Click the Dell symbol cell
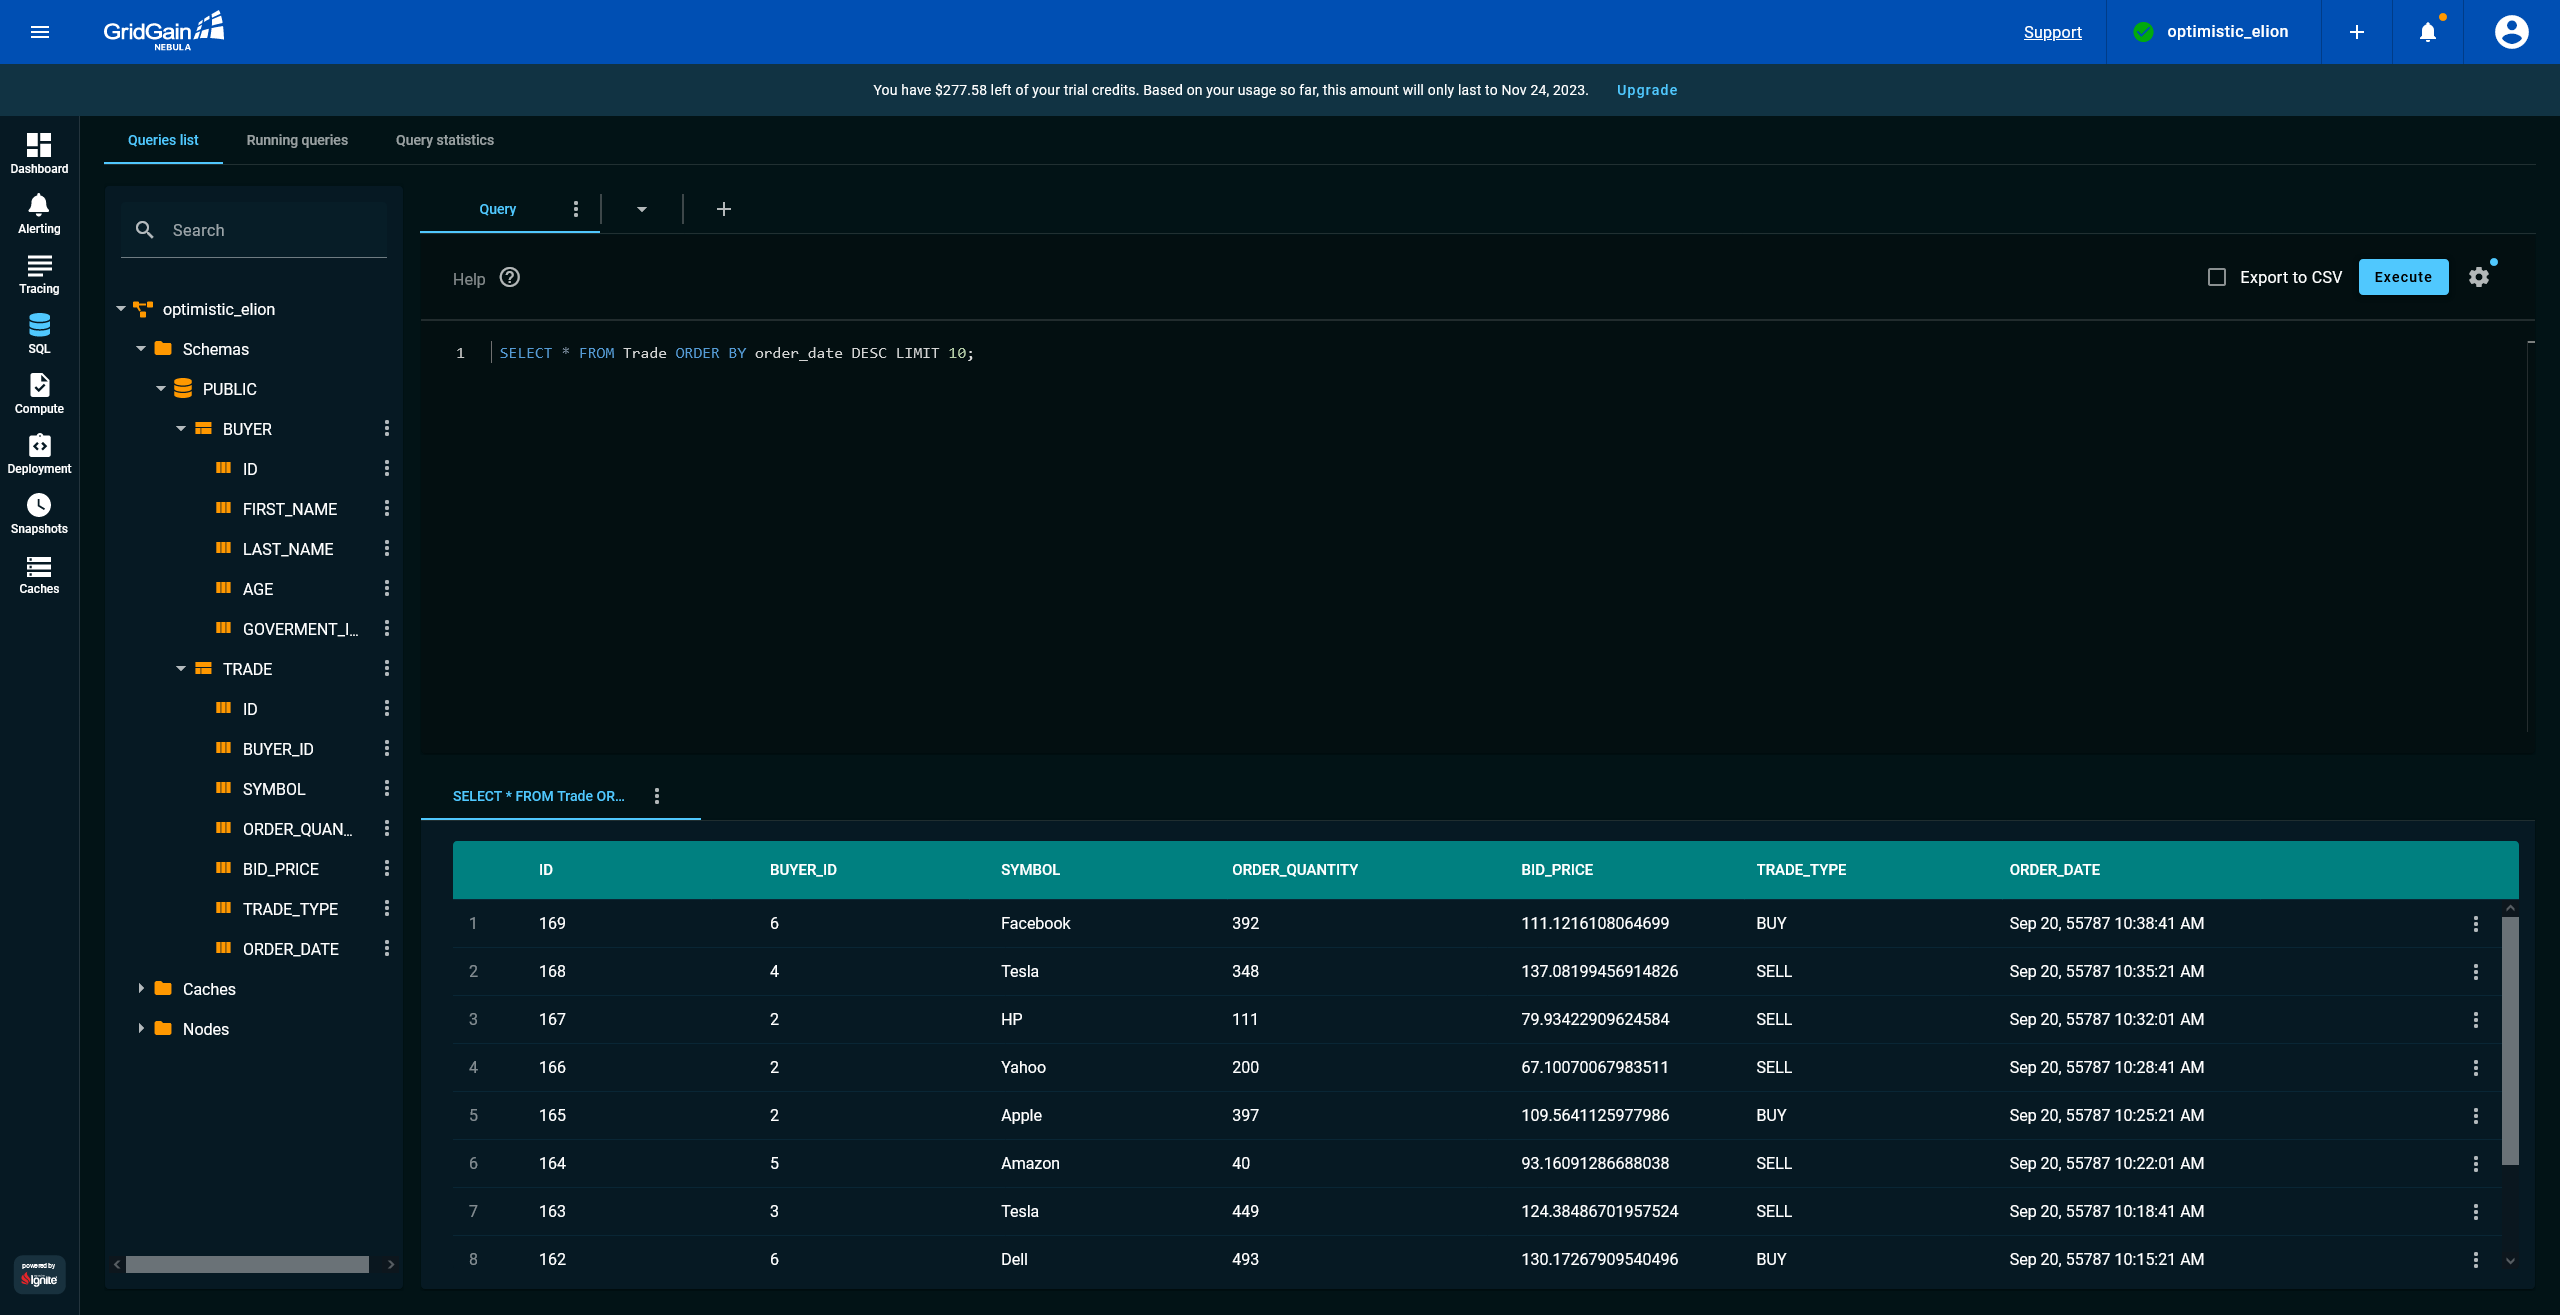Viewport: 2560px width, 1315px height. point(1014,1259)
